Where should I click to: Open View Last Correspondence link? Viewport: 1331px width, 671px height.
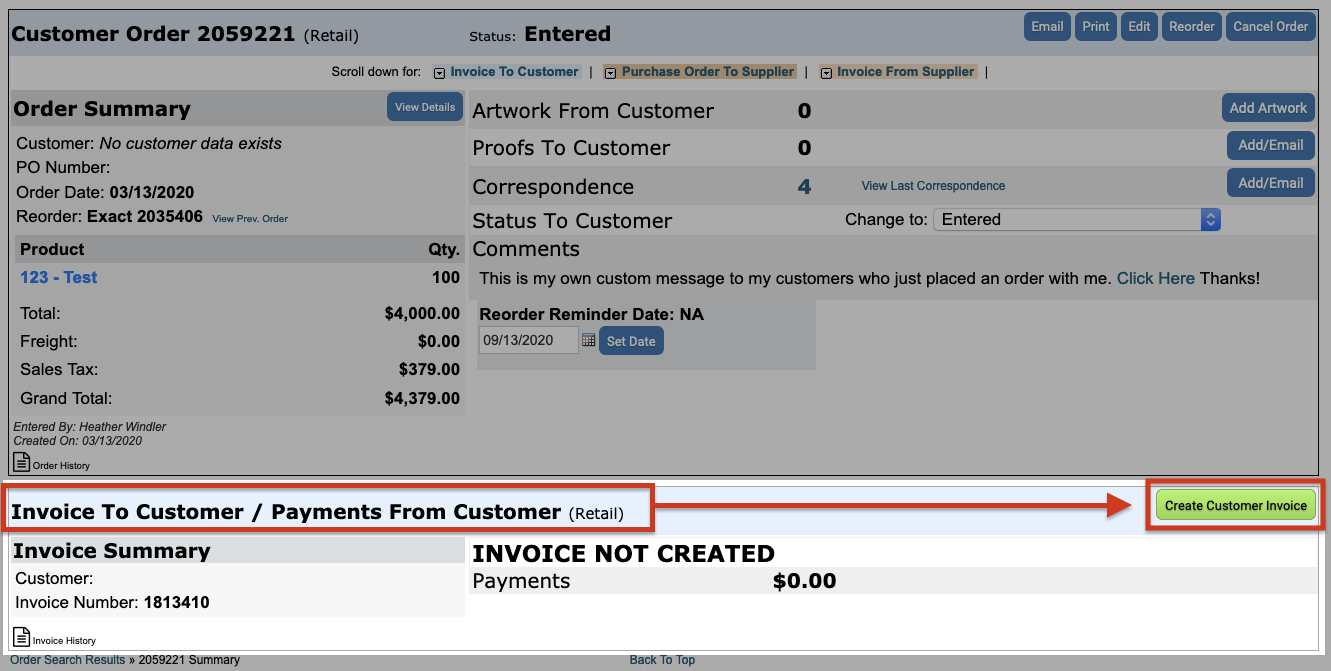(x=933, y=186)
